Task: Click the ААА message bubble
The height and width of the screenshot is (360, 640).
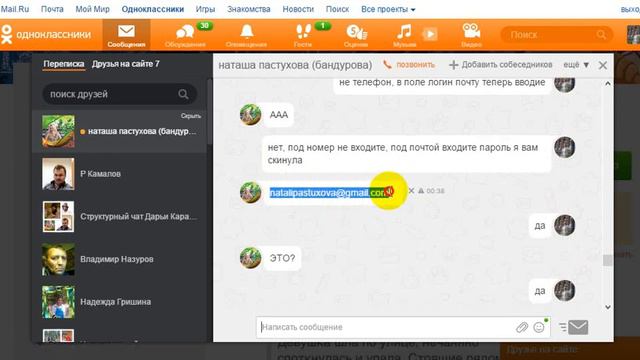Action: click(x=279, y=115)
